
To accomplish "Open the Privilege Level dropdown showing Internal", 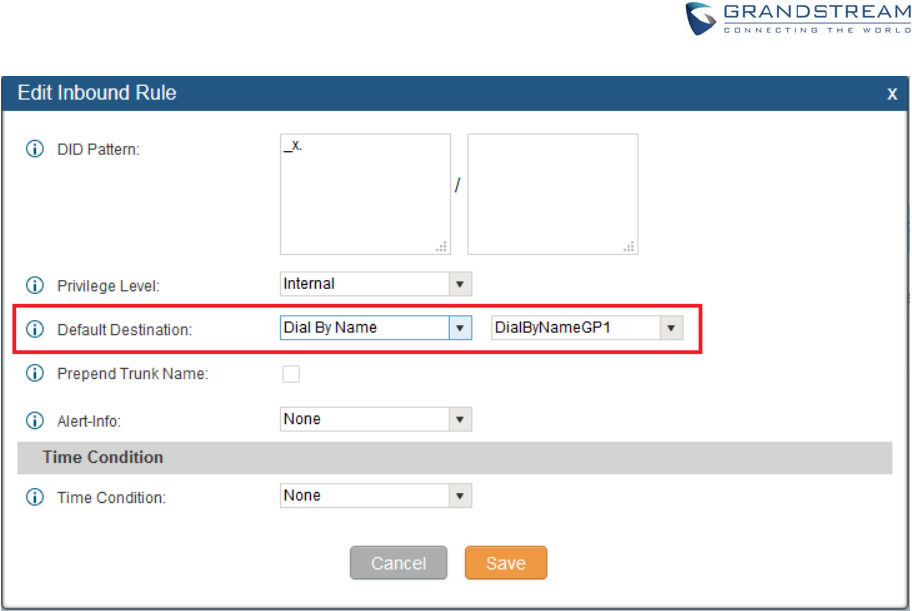I will coord(376,284).
